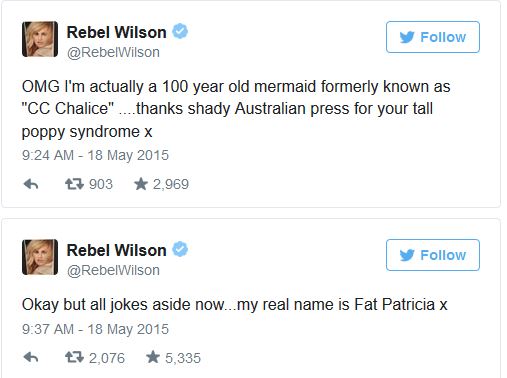Open Rebel Wilson name link, first tweet
Image resolution: width=507 pixels, height=378 pixels.
pos(116,32)
